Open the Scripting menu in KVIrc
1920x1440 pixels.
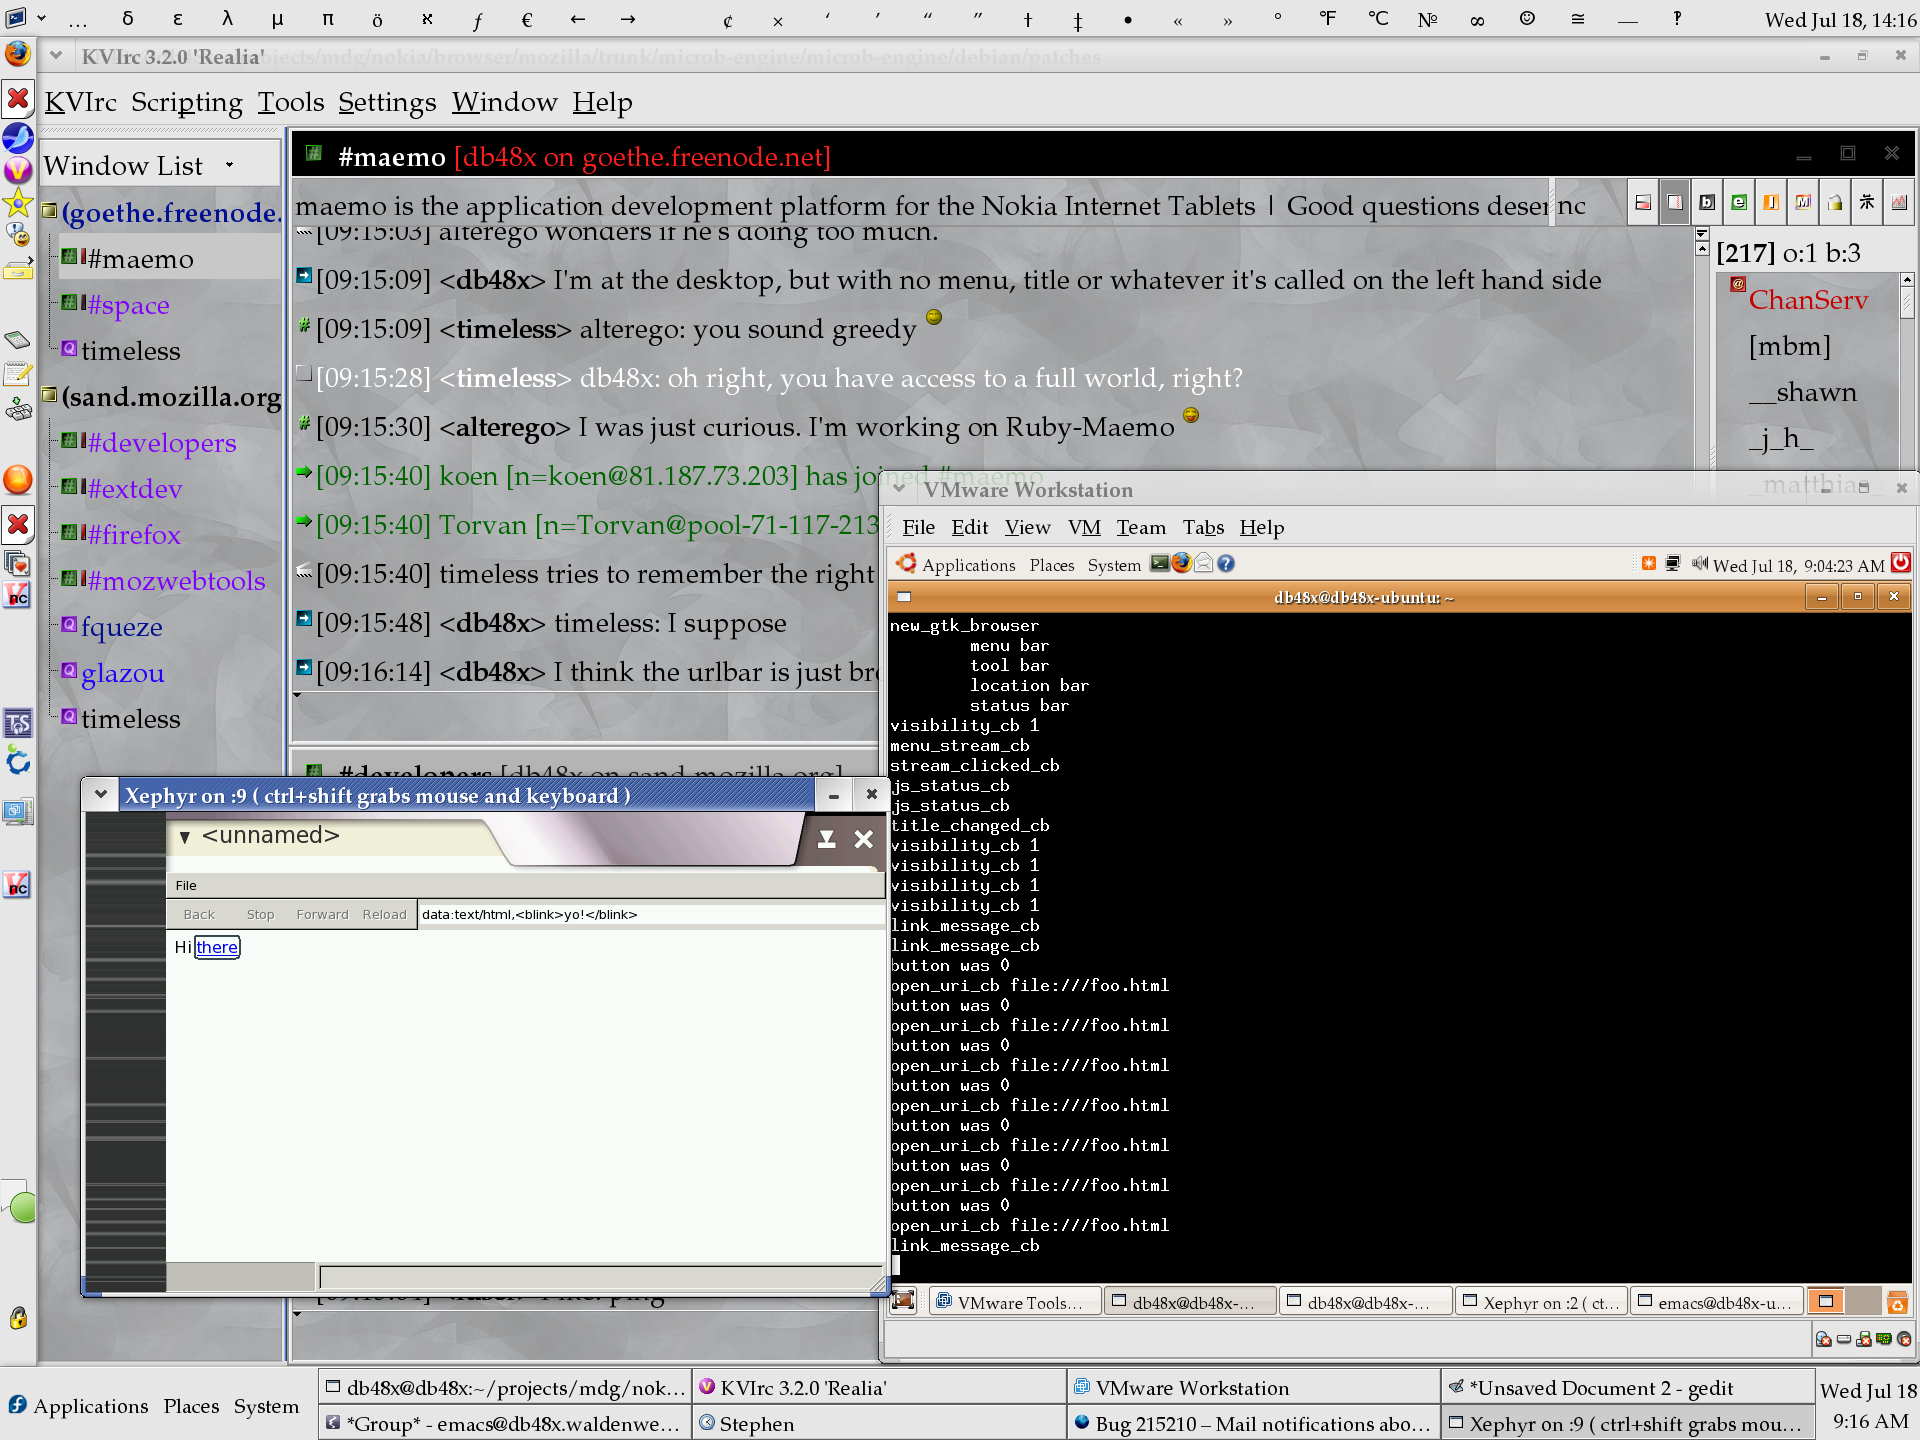187,102
